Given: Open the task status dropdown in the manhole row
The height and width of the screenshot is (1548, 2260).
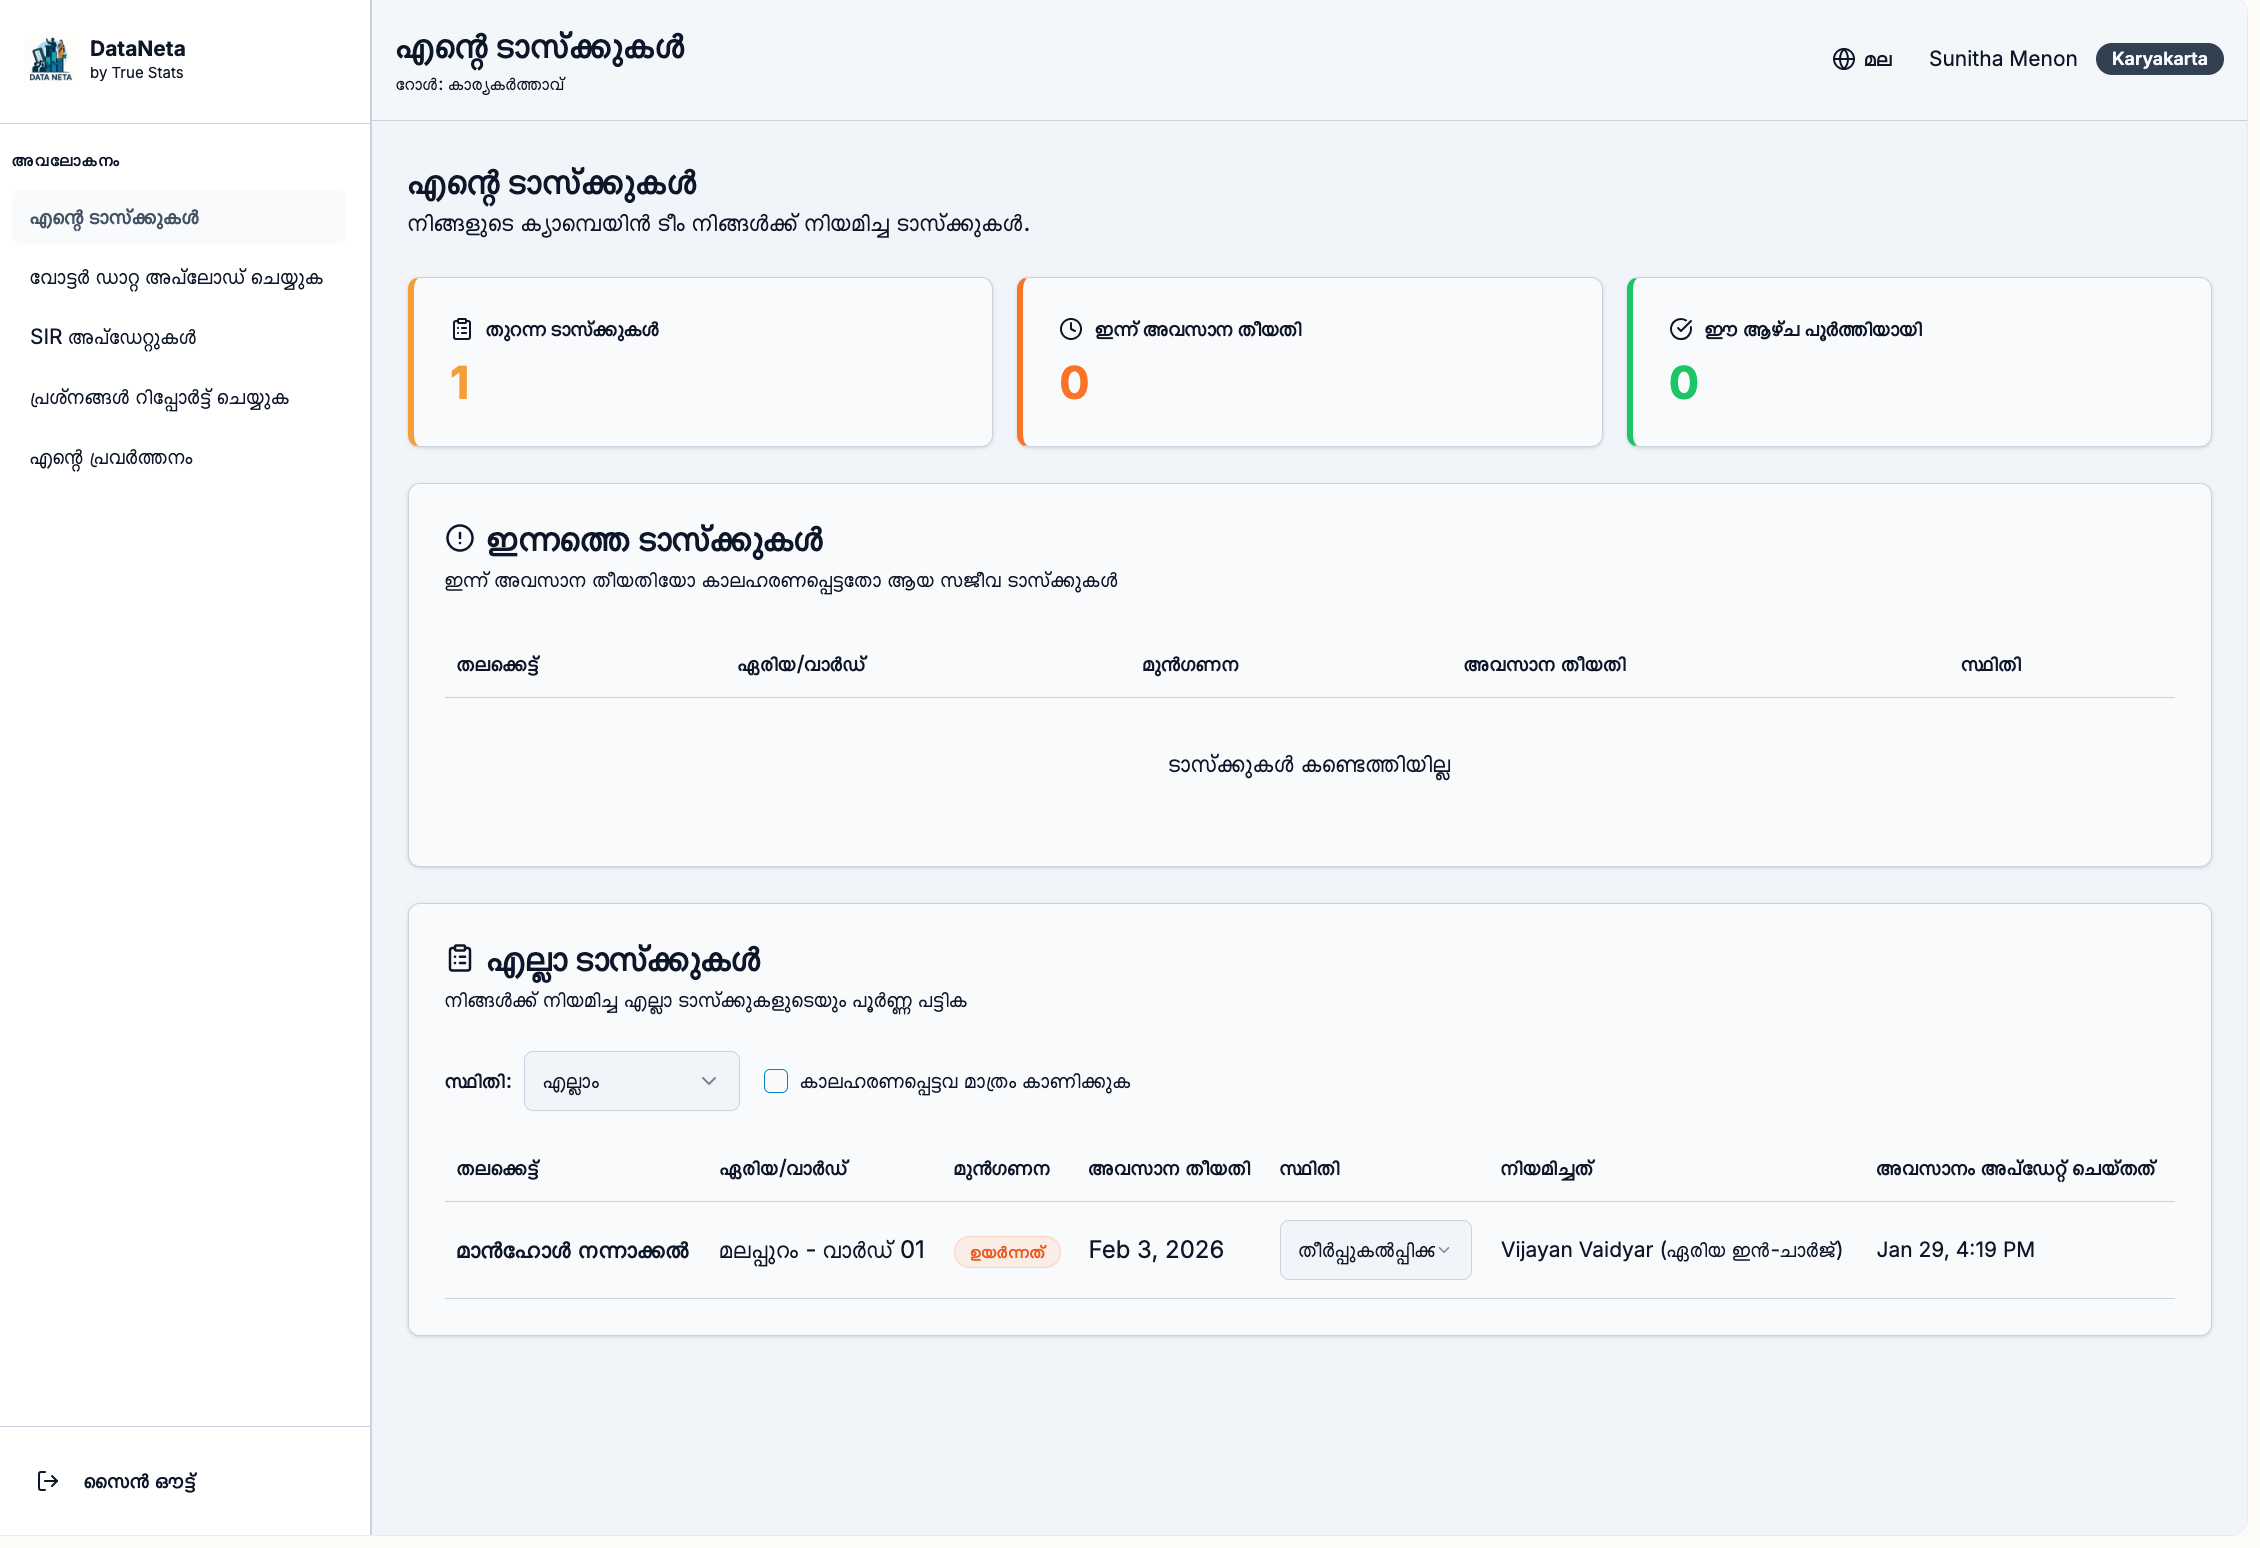Looking at the screenshot, I should (x=1375, y=1250).
